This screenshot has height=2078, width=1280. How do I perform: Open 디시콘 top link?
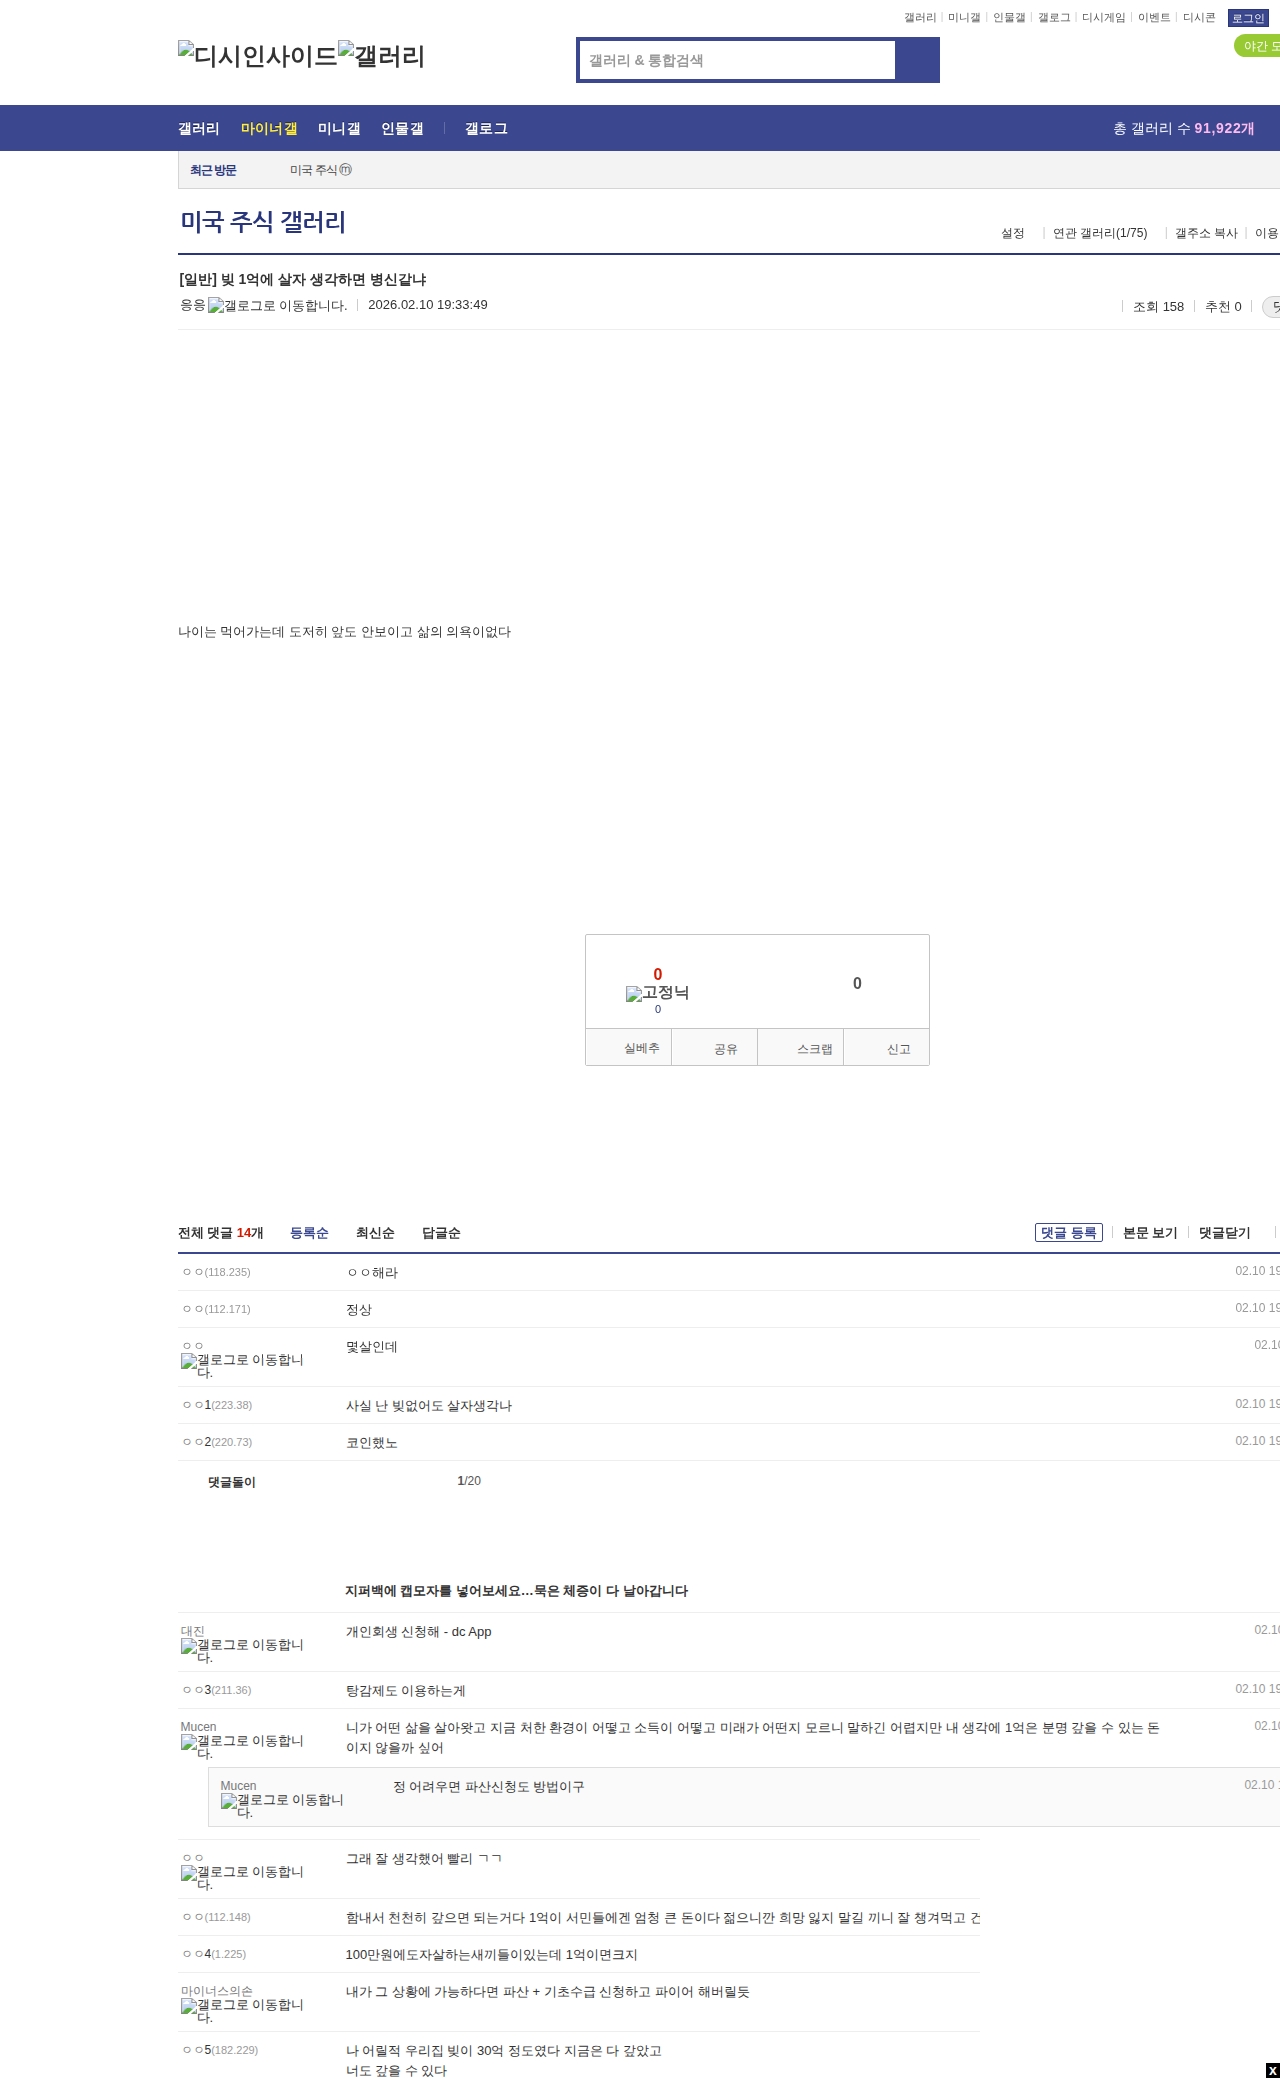point(1199,18)
